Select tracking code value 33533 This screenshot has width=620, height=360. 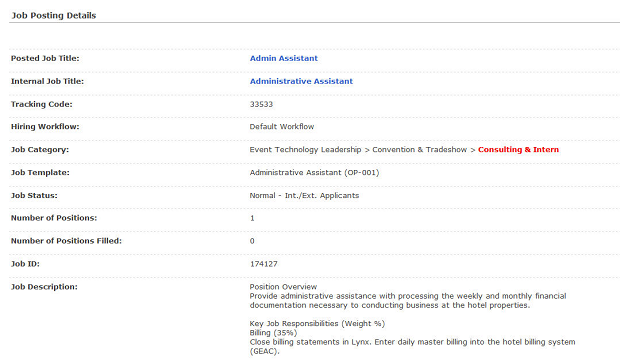click(261, 104)
